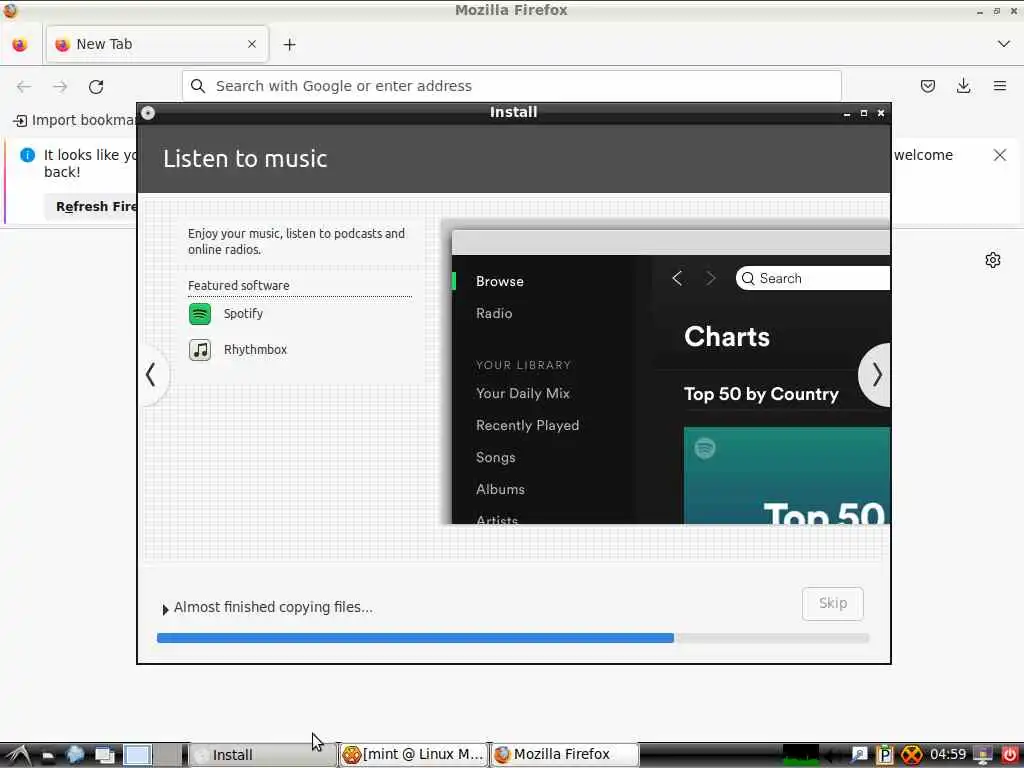This screenshot has width=1024, height=768.
Task: Expand the 'Almost finished copying files' details
Action: (x=165, y=609)
